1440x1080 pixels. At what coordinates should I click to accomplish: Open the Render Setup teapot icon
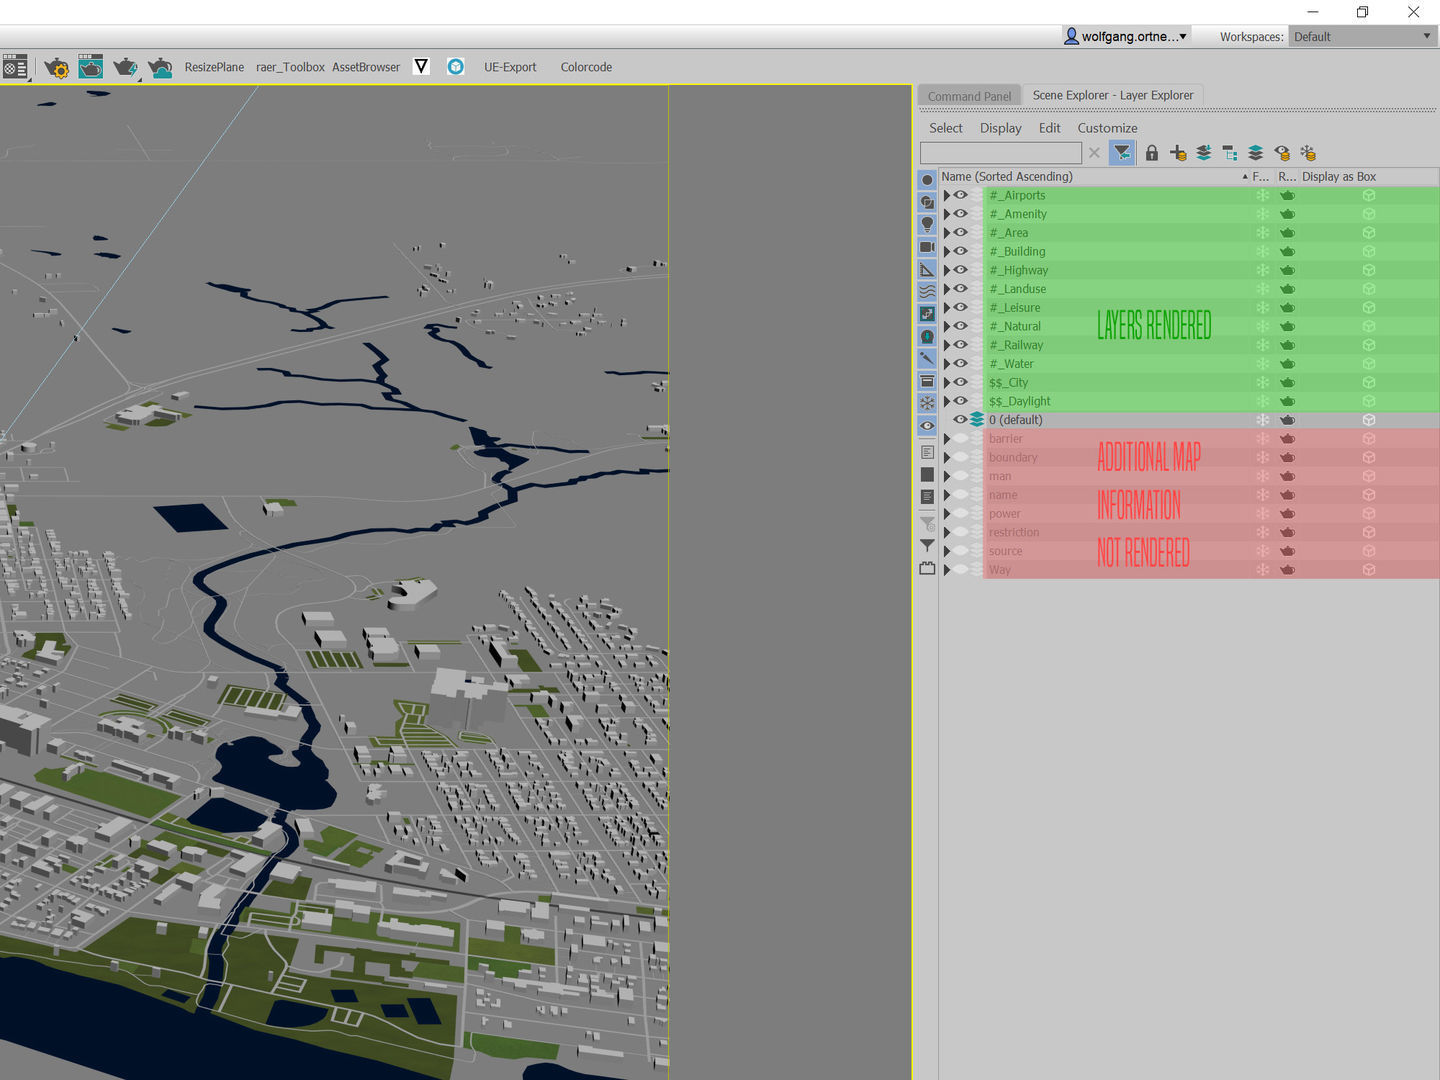pyautogui.click(x=57, y=68)
